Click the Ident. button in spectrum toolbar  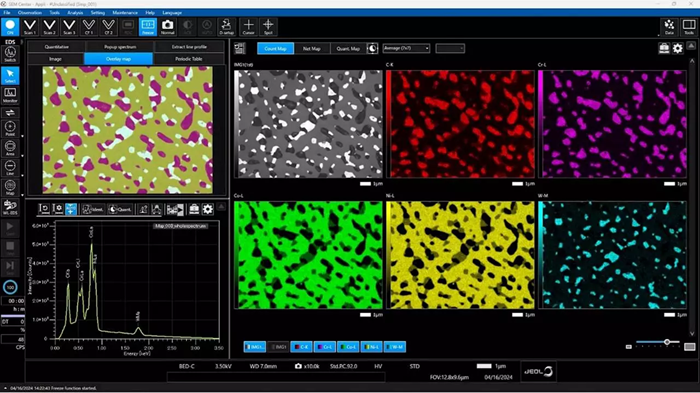93,209
